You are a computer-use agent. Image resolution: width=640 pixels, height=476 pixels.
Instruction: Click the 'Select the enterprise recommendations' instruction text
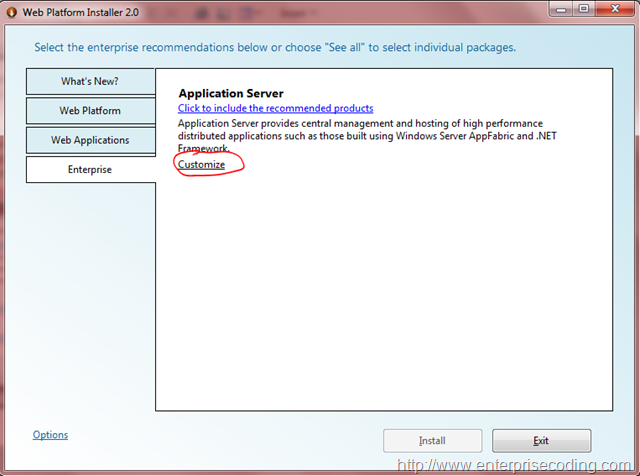click(275, 47)
